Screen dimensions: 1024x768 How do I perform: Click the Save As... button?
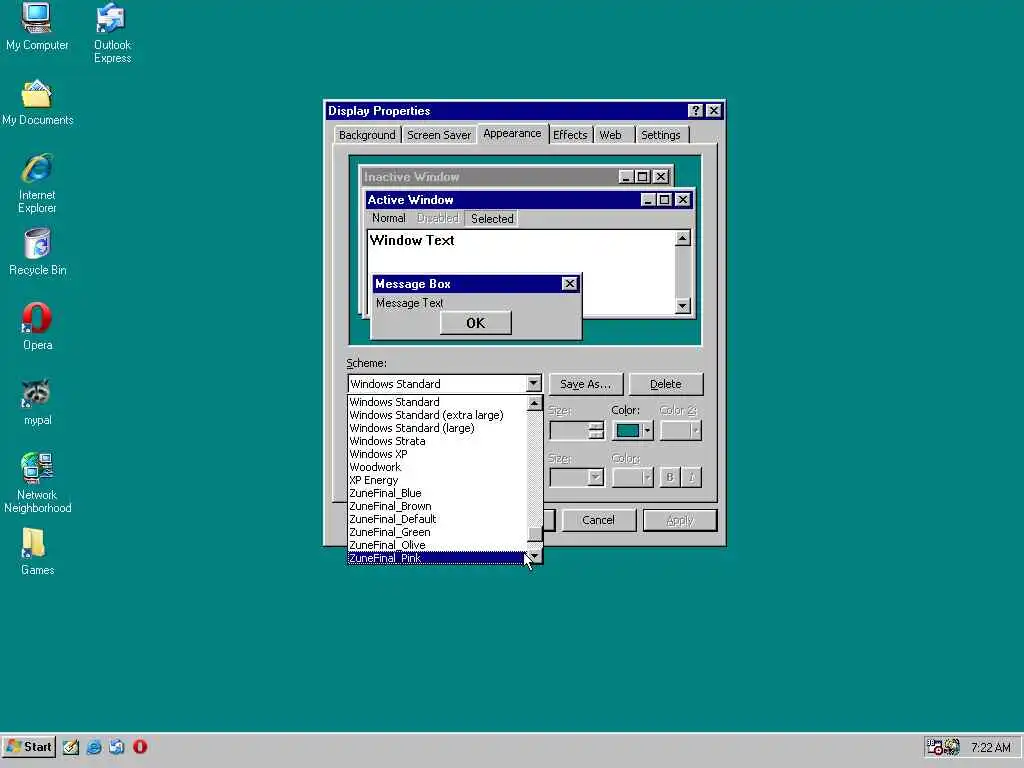point(586,384)
